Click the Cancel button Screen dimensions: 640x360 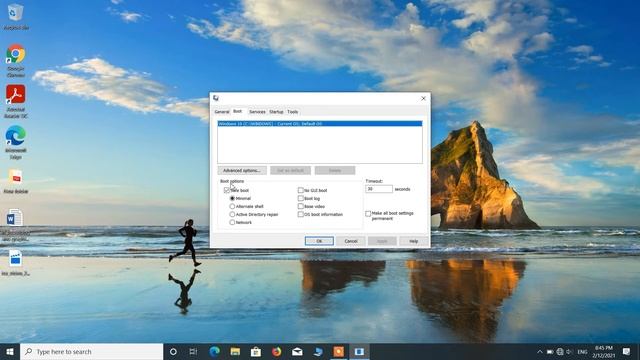click(351, 241)
